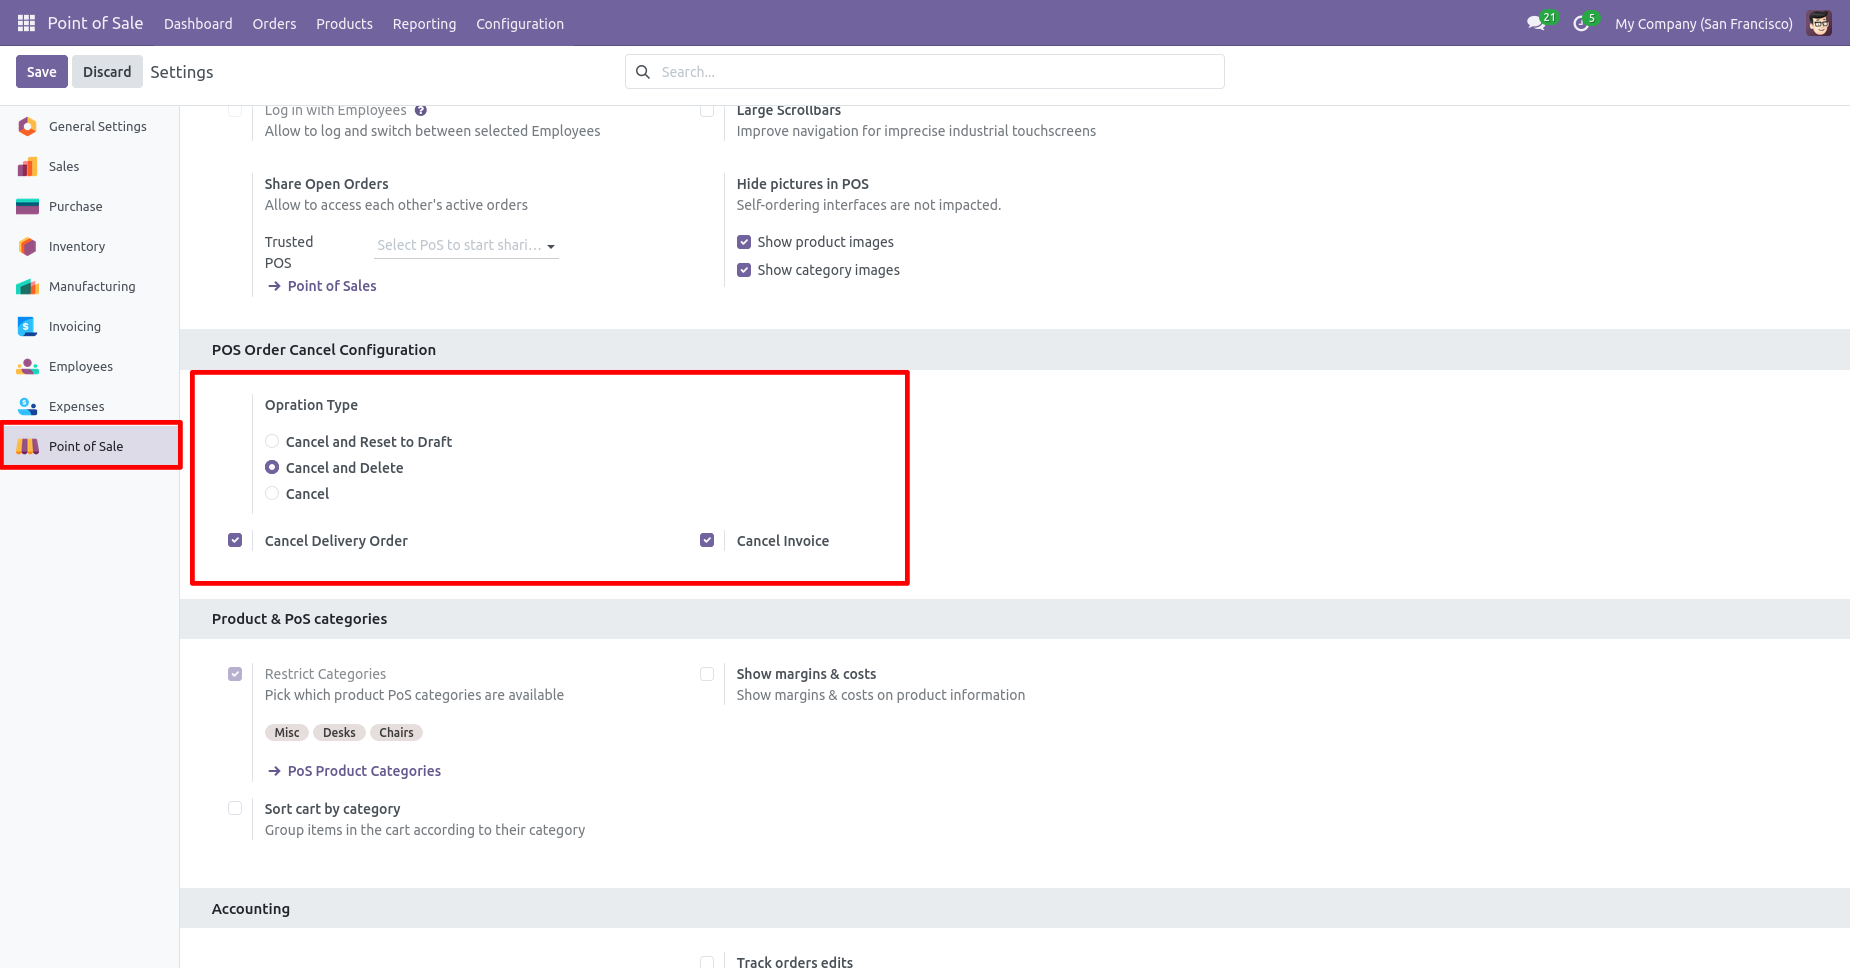This screenshot has width=1850, height=968.
Task: Click the Misc category tag
Action: click(x=287, y=733)
